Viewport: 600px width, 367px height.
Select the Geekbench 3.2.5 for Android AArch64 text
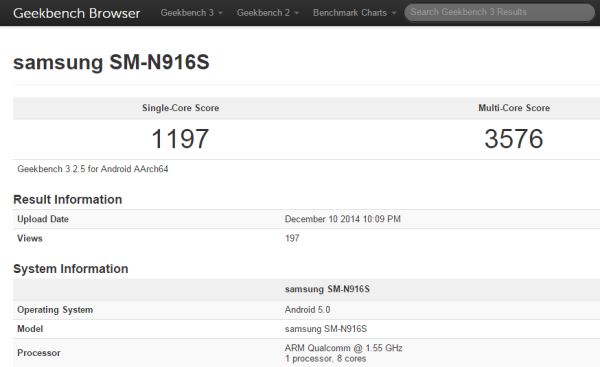pos(93,169)
